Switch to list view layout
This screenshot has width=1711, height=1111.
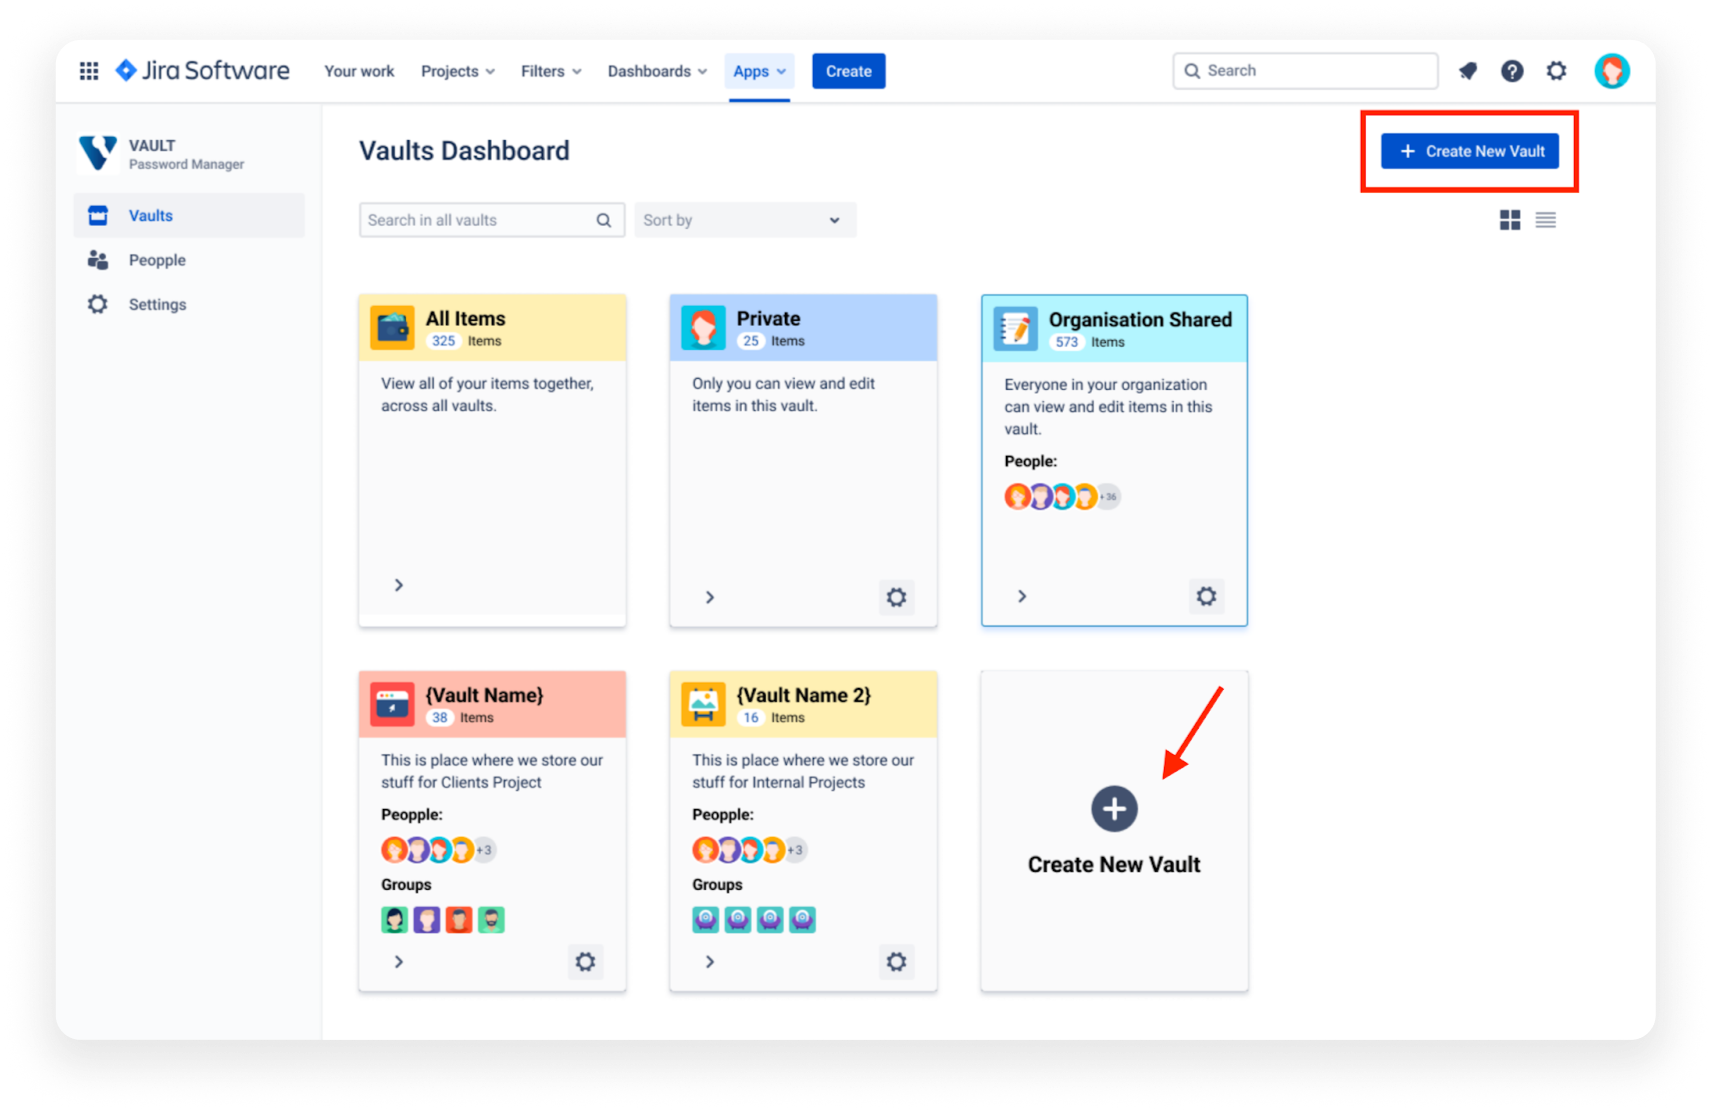click(x=1545, y=220)
